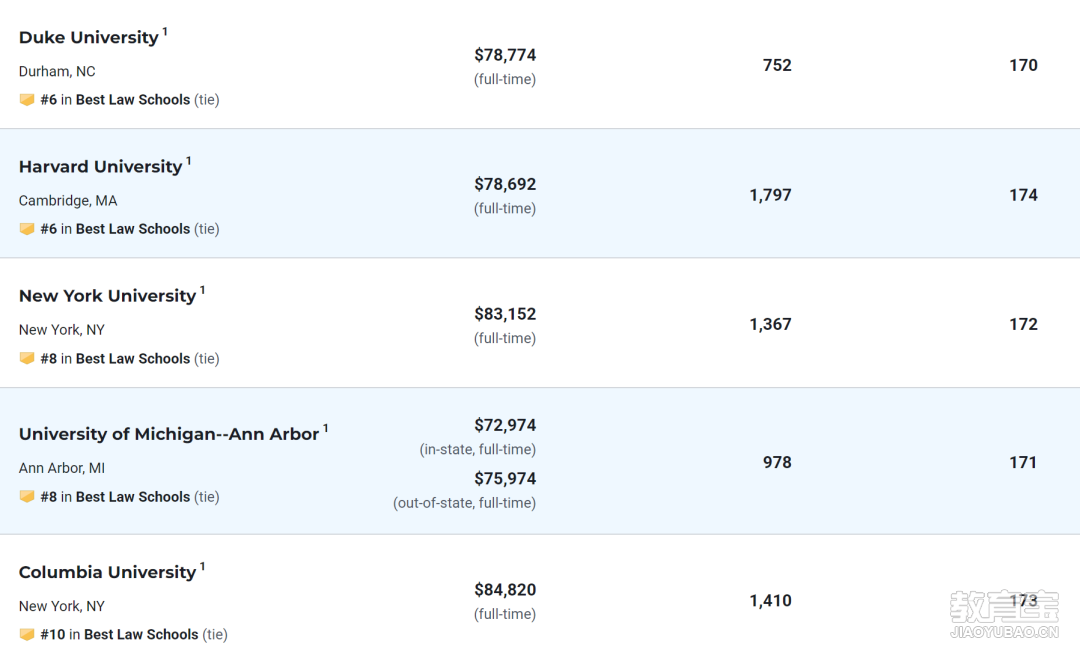Click the footnote marker after Duke University

point(165,32)
